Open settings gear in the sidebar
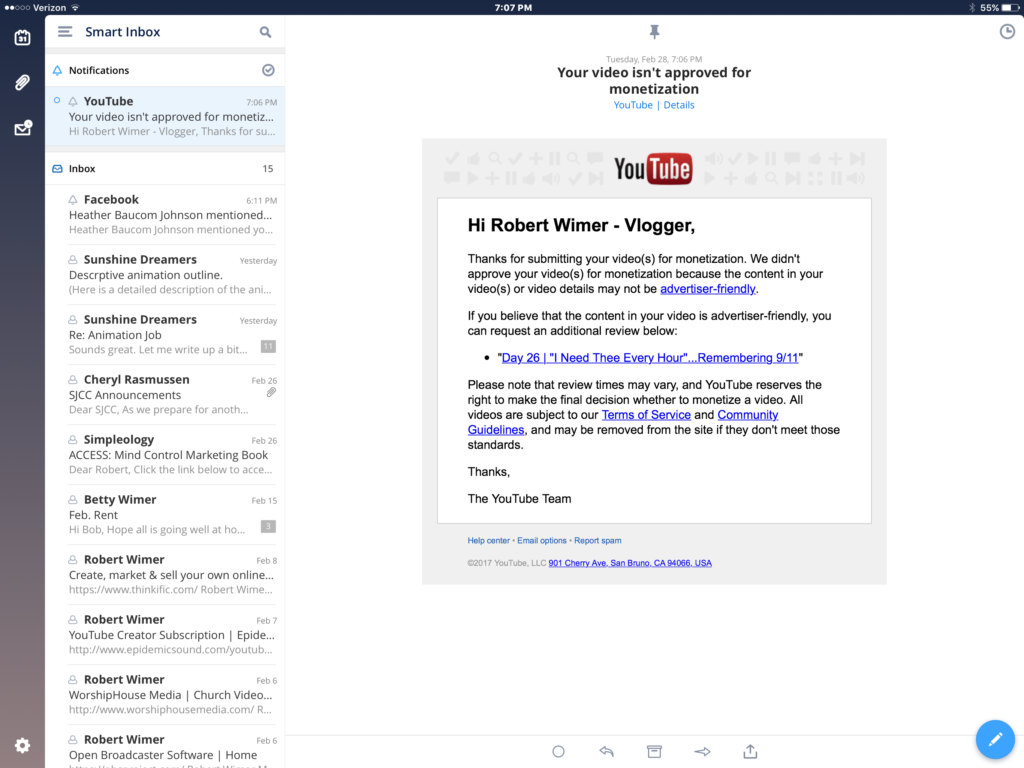The height and width of the screenshot is (768, 1024). (22, 745)
